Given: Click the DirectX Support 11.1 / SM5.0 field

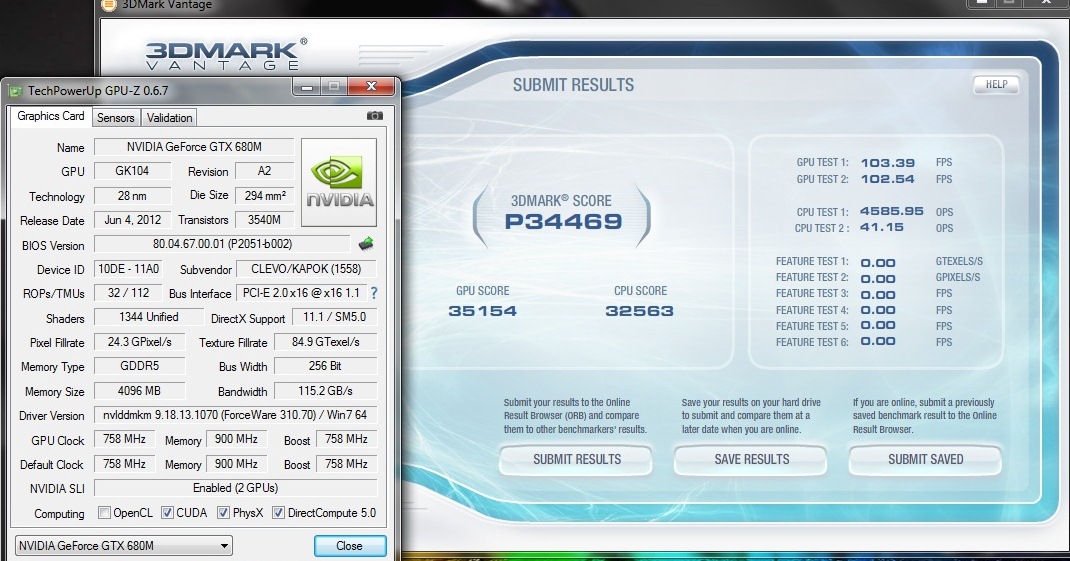Looking at the screenshot, I should (334, 317).
